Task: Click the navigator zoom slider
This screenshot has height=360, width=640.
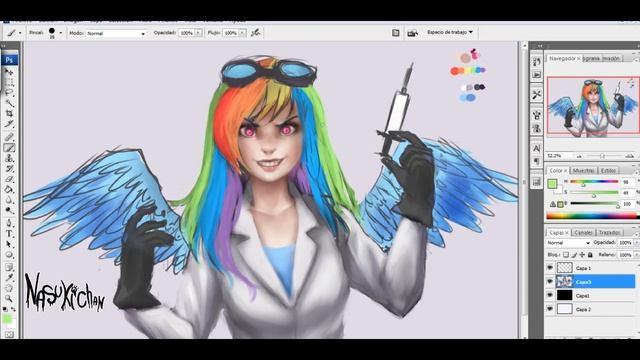Action: click(x=603, y=156)
